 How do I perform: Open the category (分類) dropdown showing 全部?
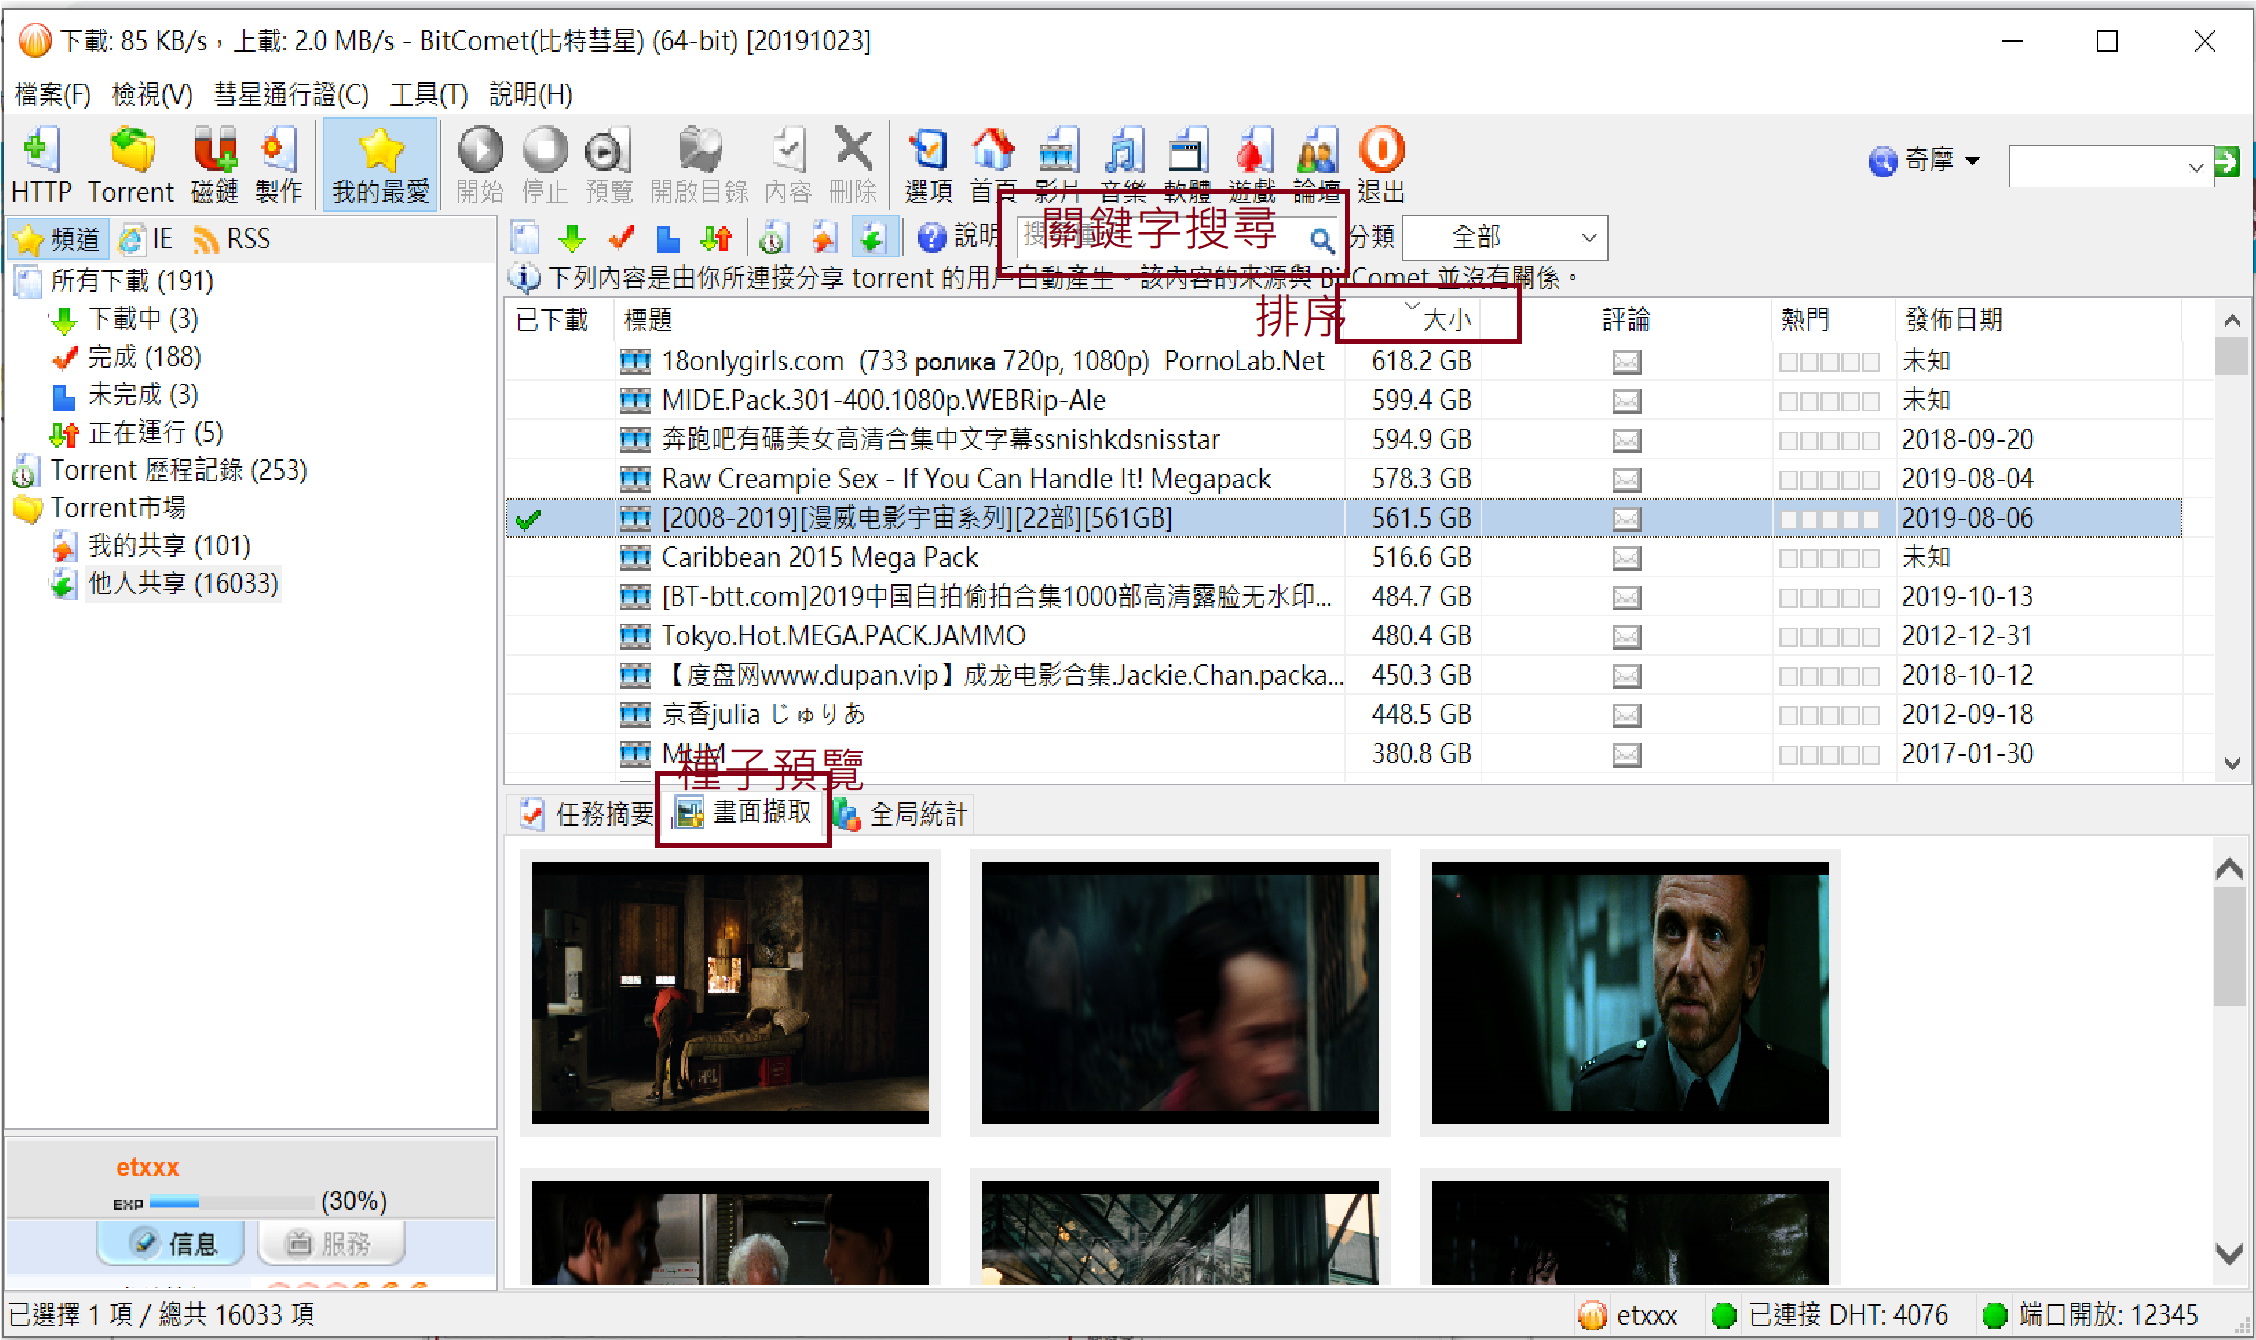click(1505, 238)
